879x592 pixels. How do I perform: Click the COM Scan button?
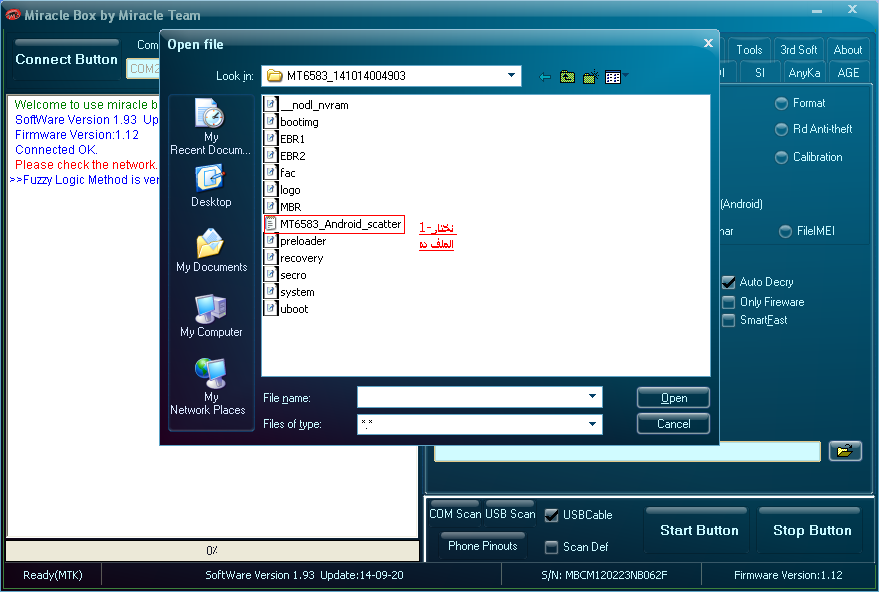click(x=455, y=514)
